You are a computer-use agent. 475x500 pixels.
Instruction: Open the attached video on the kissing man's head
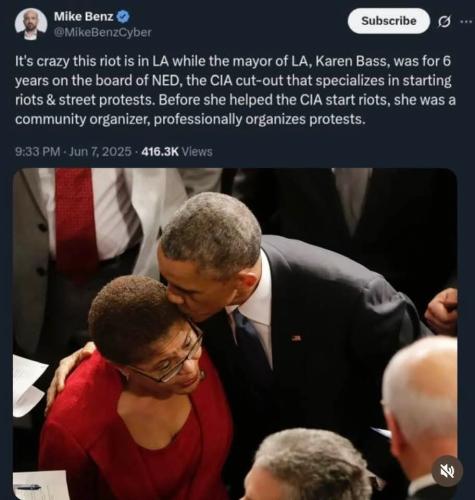pos(212,230)
